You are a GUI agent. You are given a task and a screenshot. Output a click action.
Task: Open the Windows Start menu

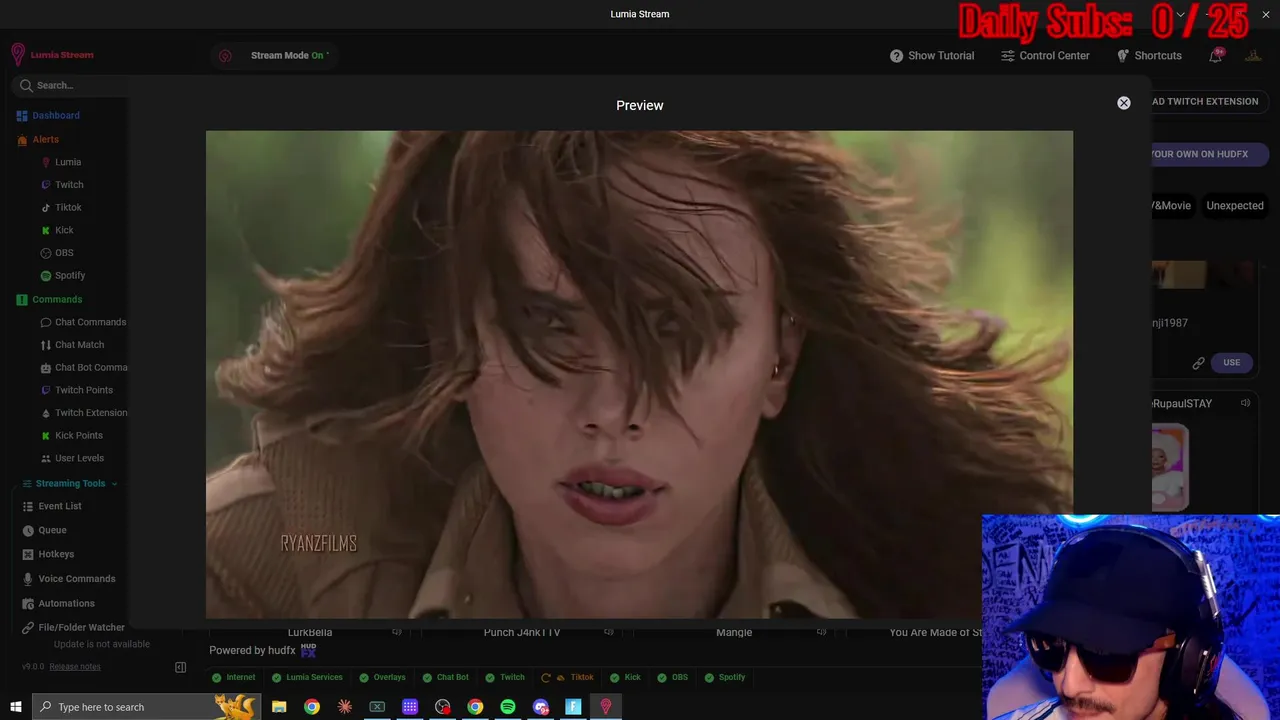coord(16,707)
